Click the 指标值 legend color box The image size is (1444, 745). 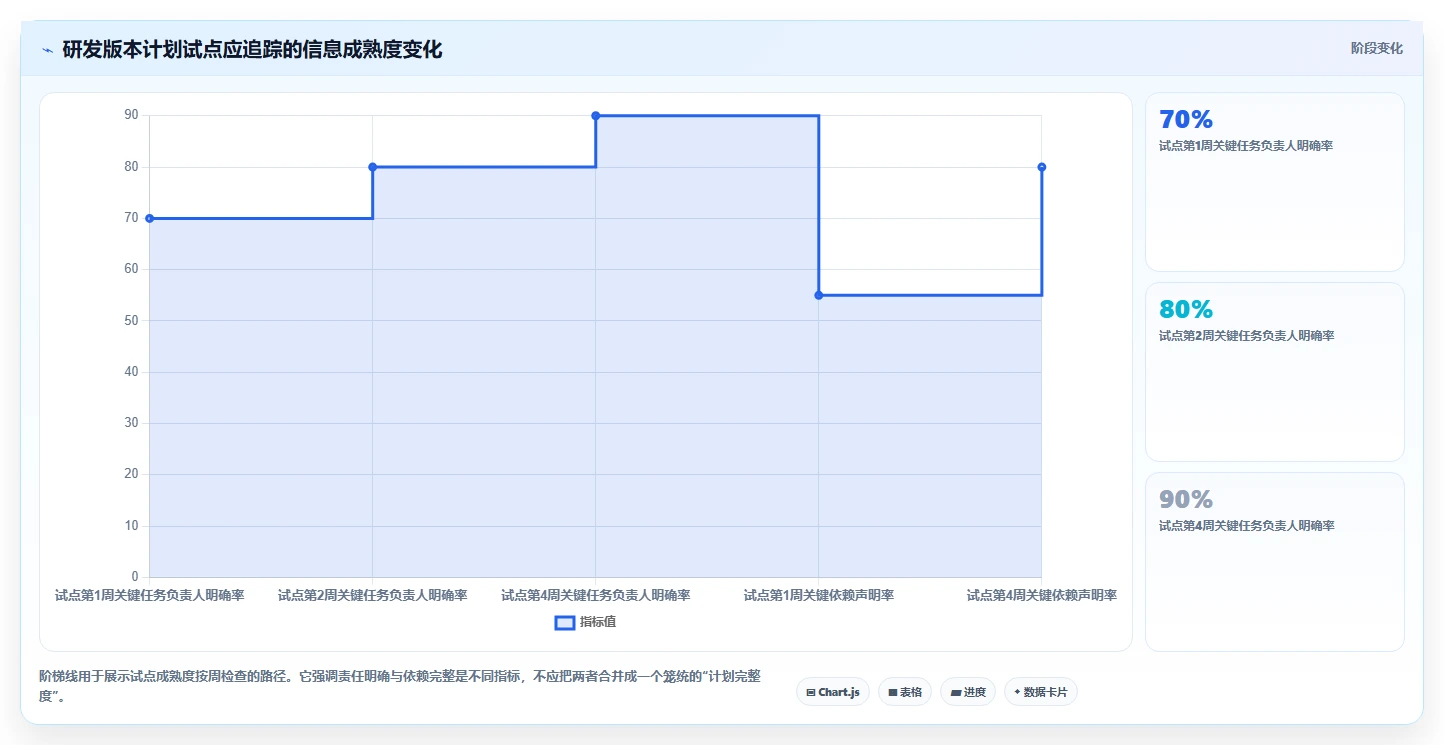click(564, 622)
